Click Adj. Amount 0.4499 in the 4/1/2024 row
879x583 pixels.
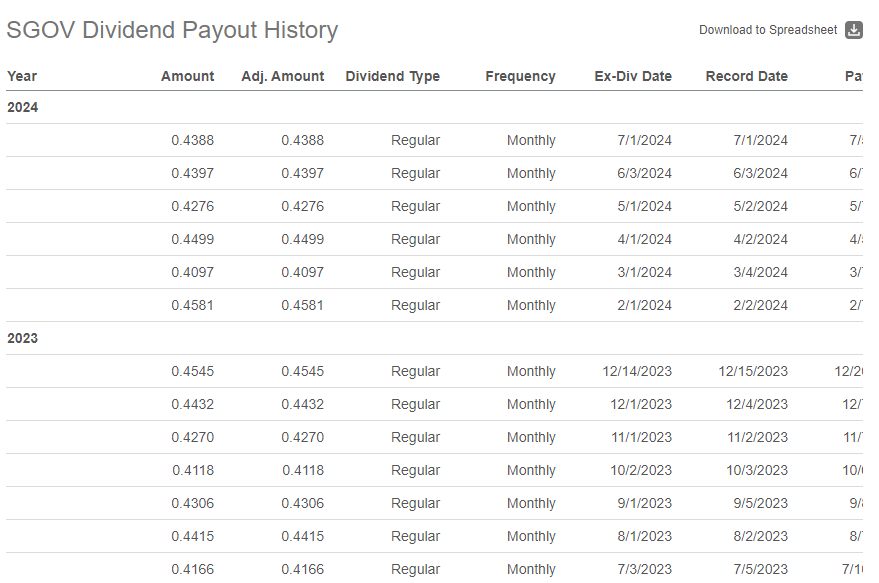[x=302, y=239]
